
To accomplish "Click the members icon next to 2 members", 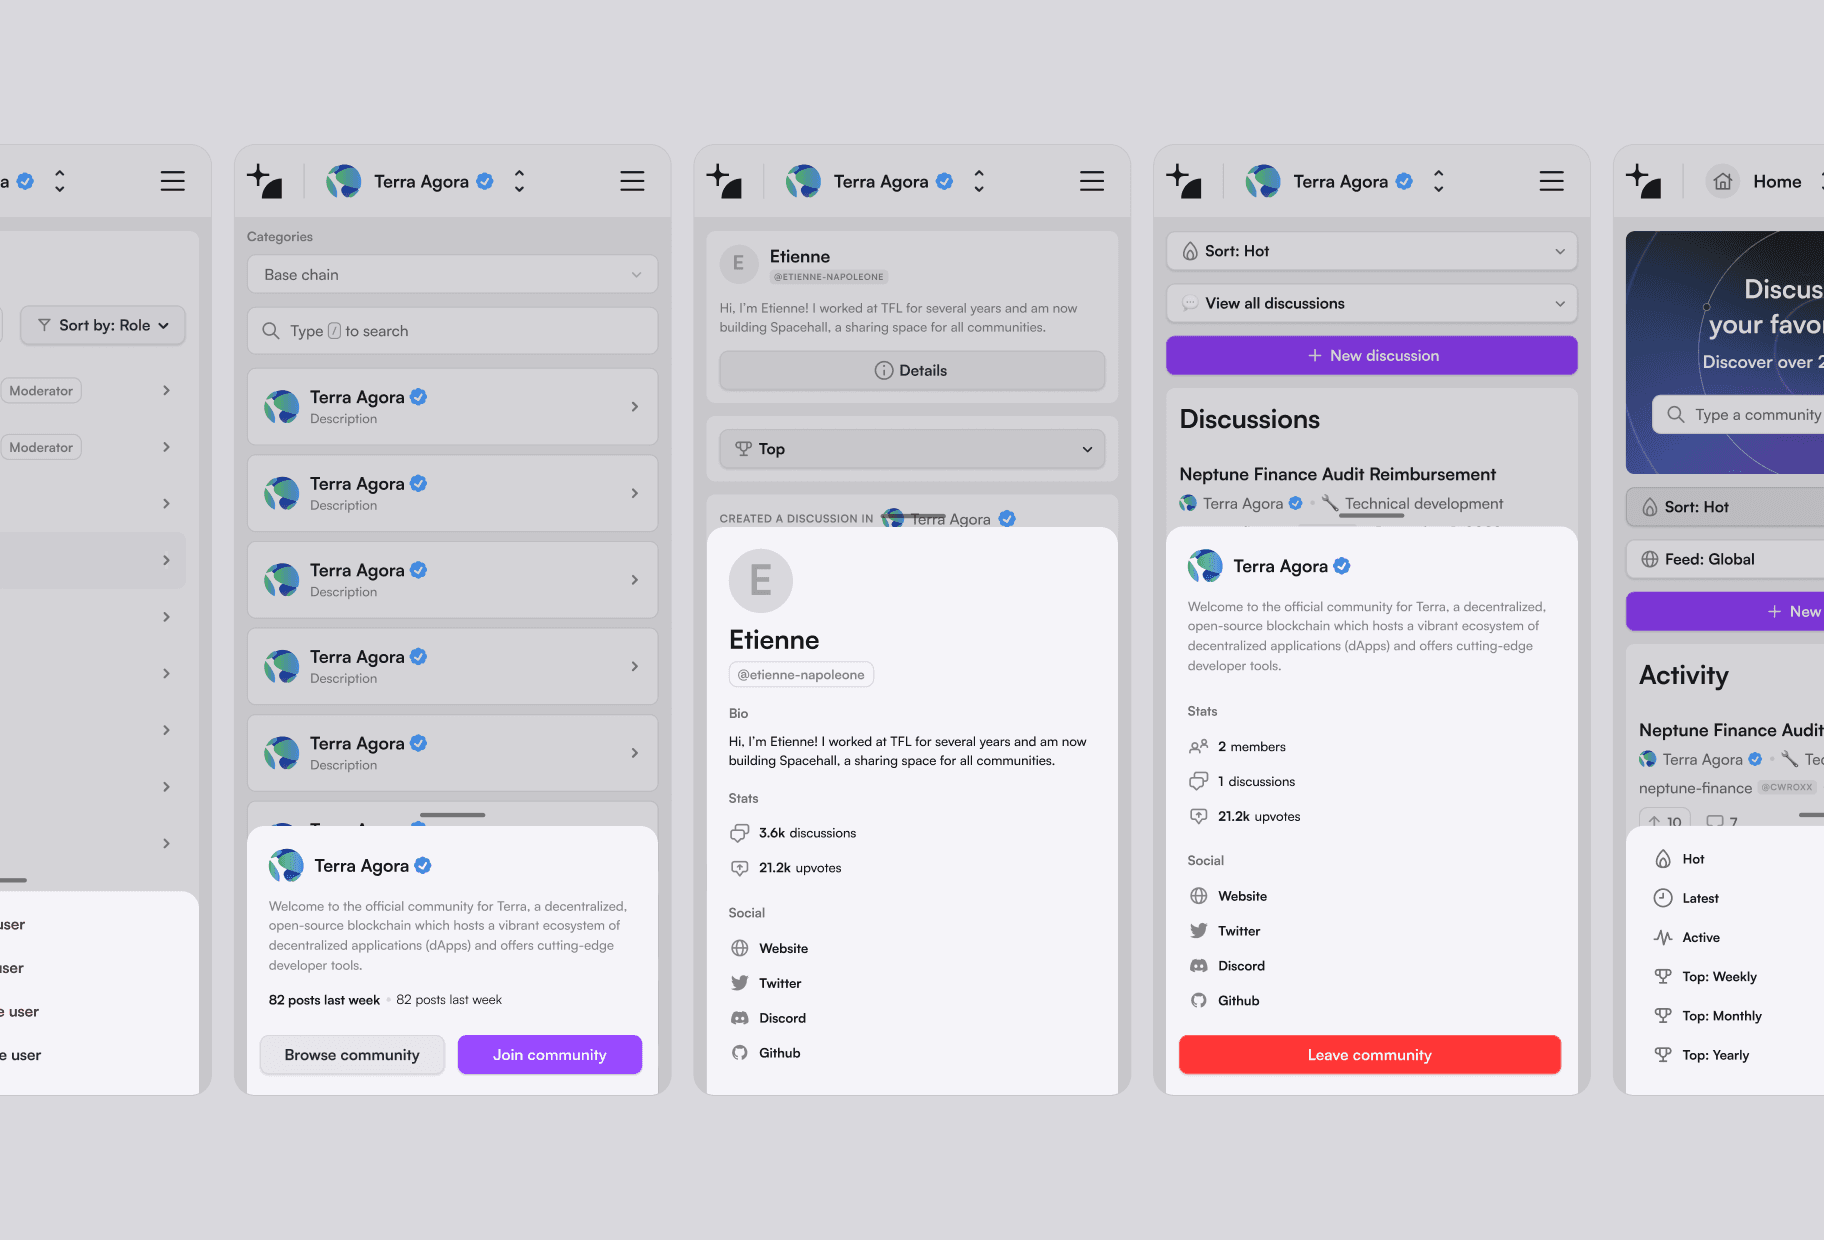I will tap(1199, 747).
